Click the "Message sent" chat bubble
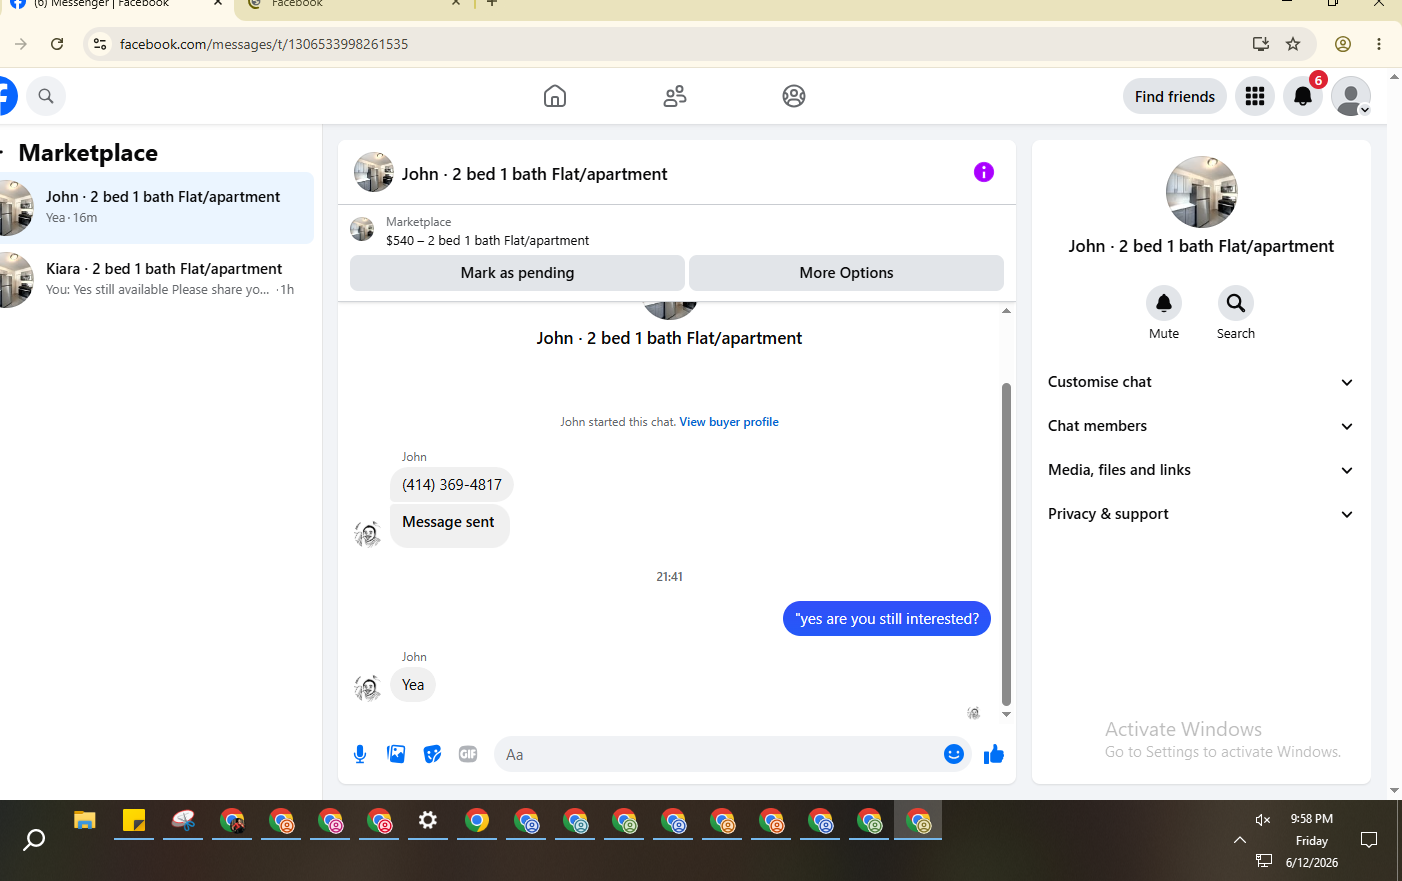Screen dimensions: 1402x881 pos(449,524)
